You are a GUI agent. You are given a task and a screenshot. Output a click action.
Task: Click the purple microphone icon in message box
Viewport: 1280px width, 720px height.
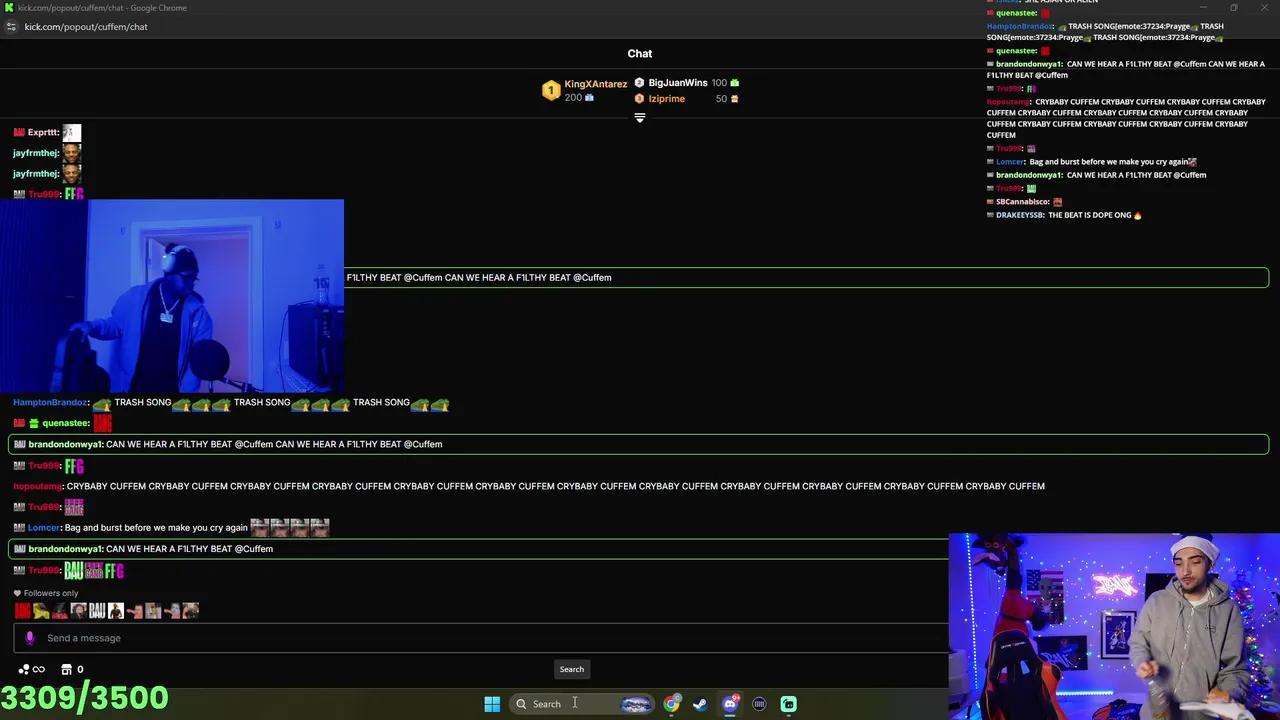point(29,638)
